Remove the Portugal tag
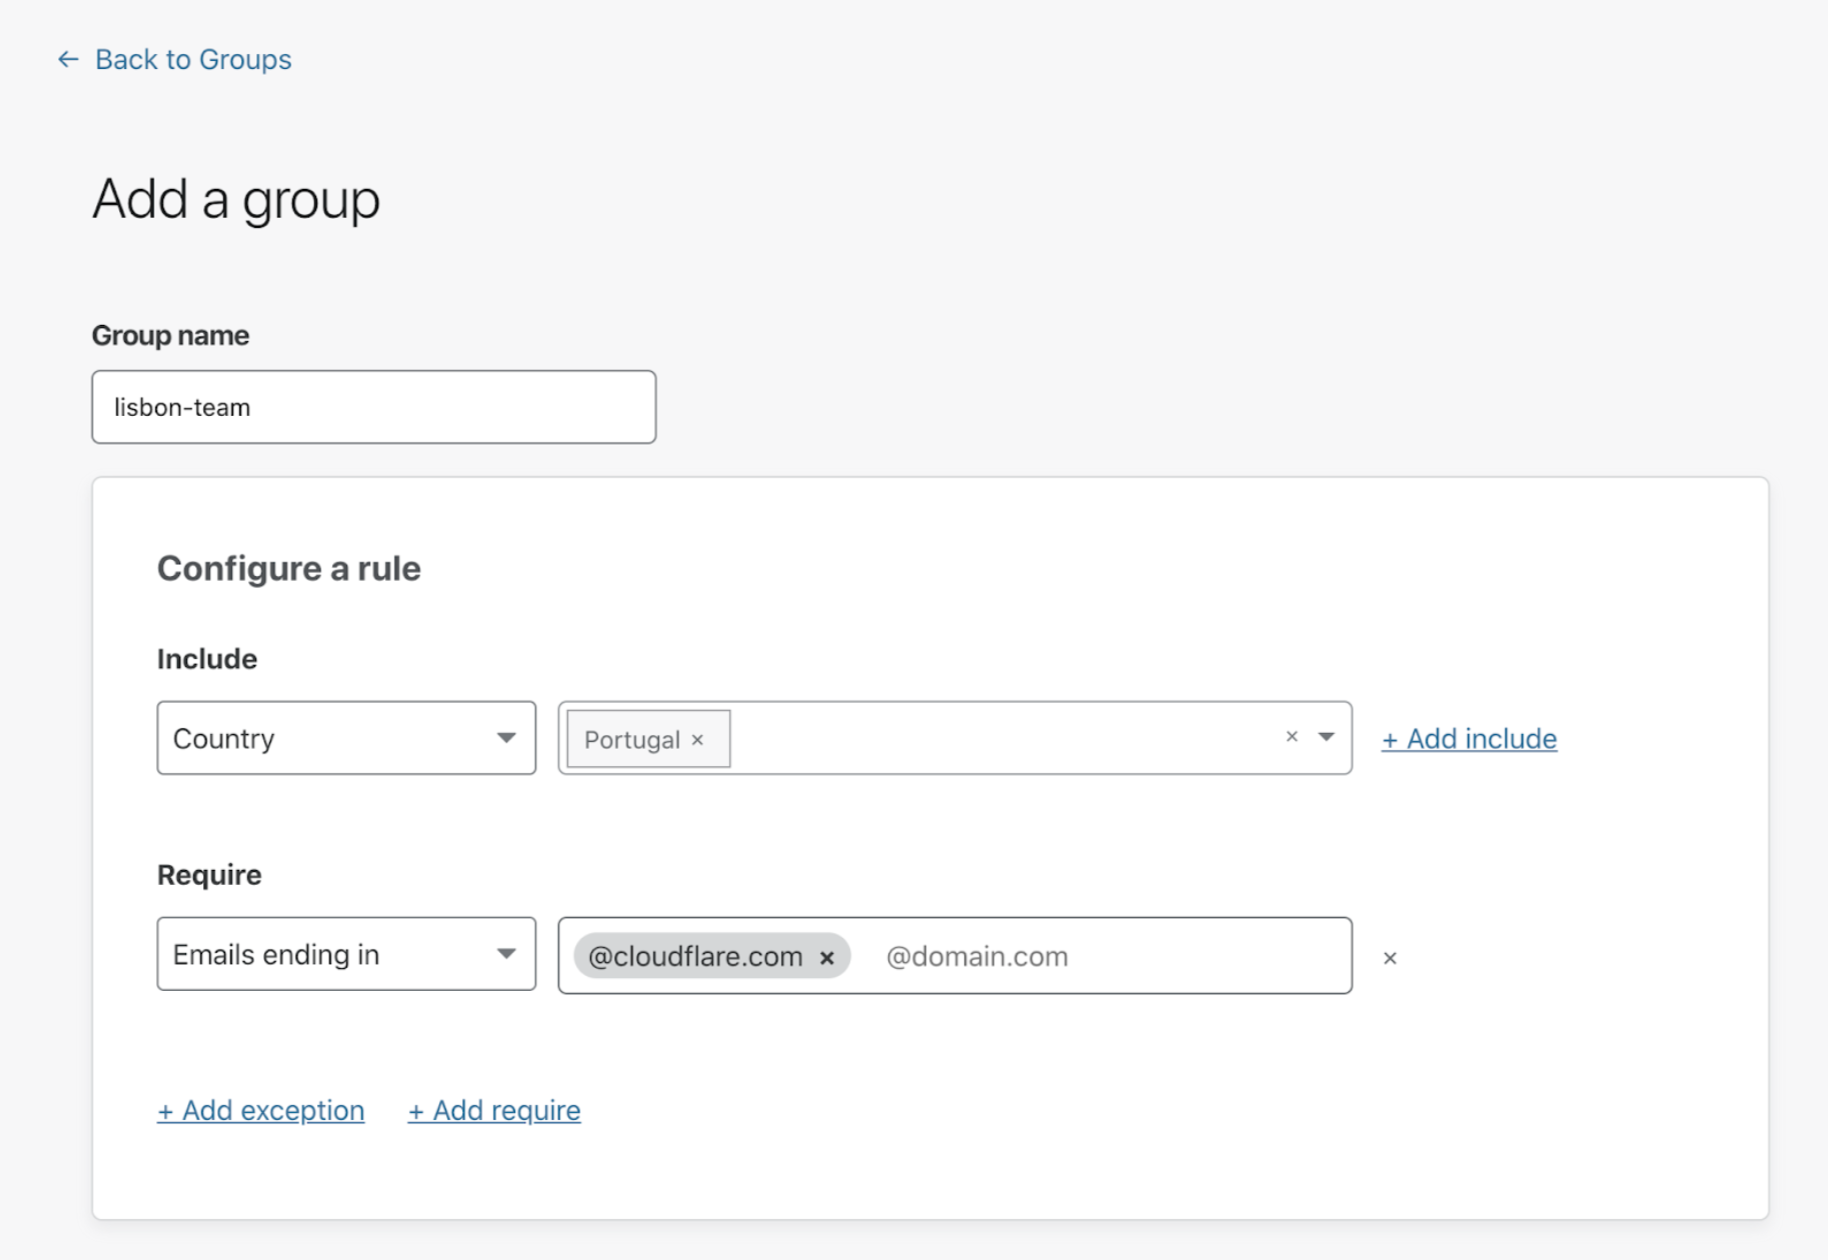 click(x=698, y=740)
